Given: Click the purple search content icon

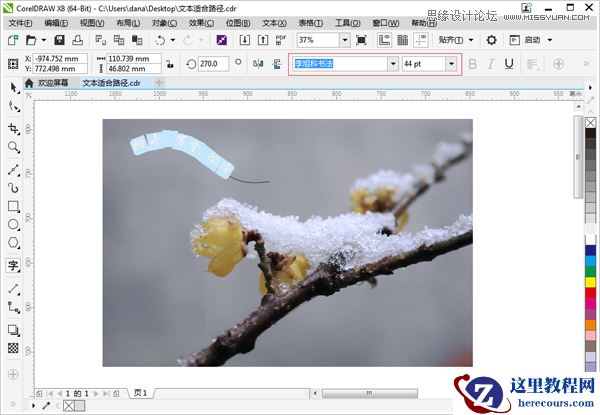Looking at the screenshot, I should coord(222,40).
